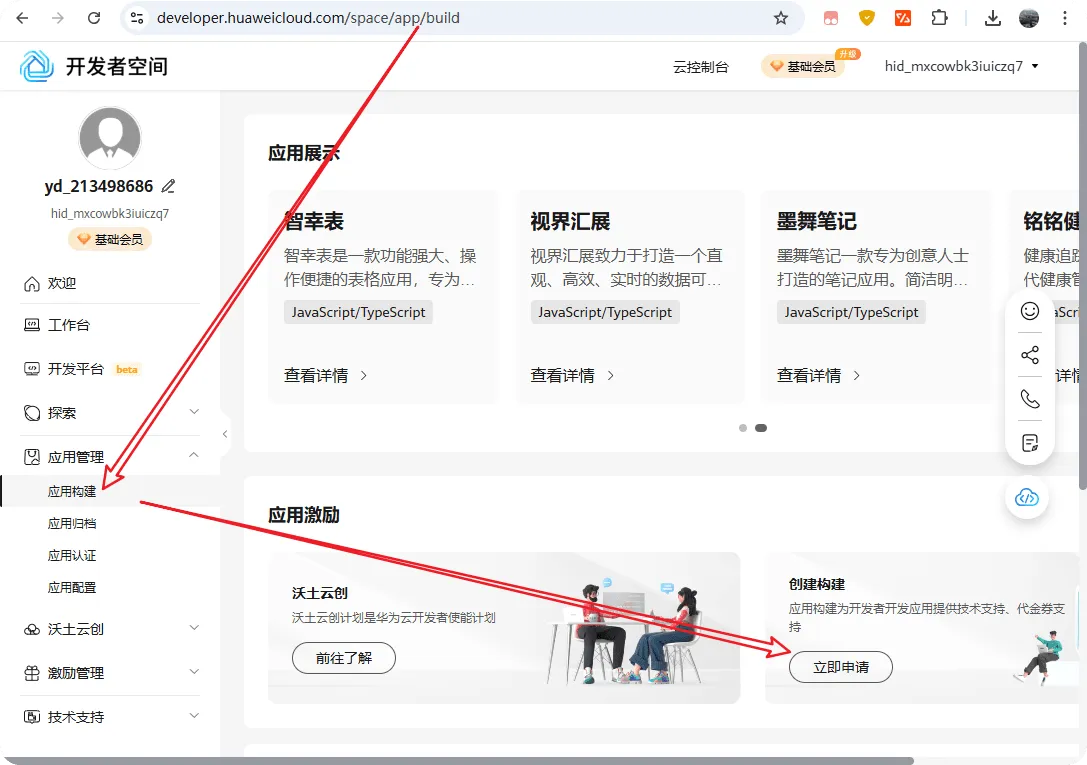Open the browser downloads icon
The image size is (1087, 765).
993,18
